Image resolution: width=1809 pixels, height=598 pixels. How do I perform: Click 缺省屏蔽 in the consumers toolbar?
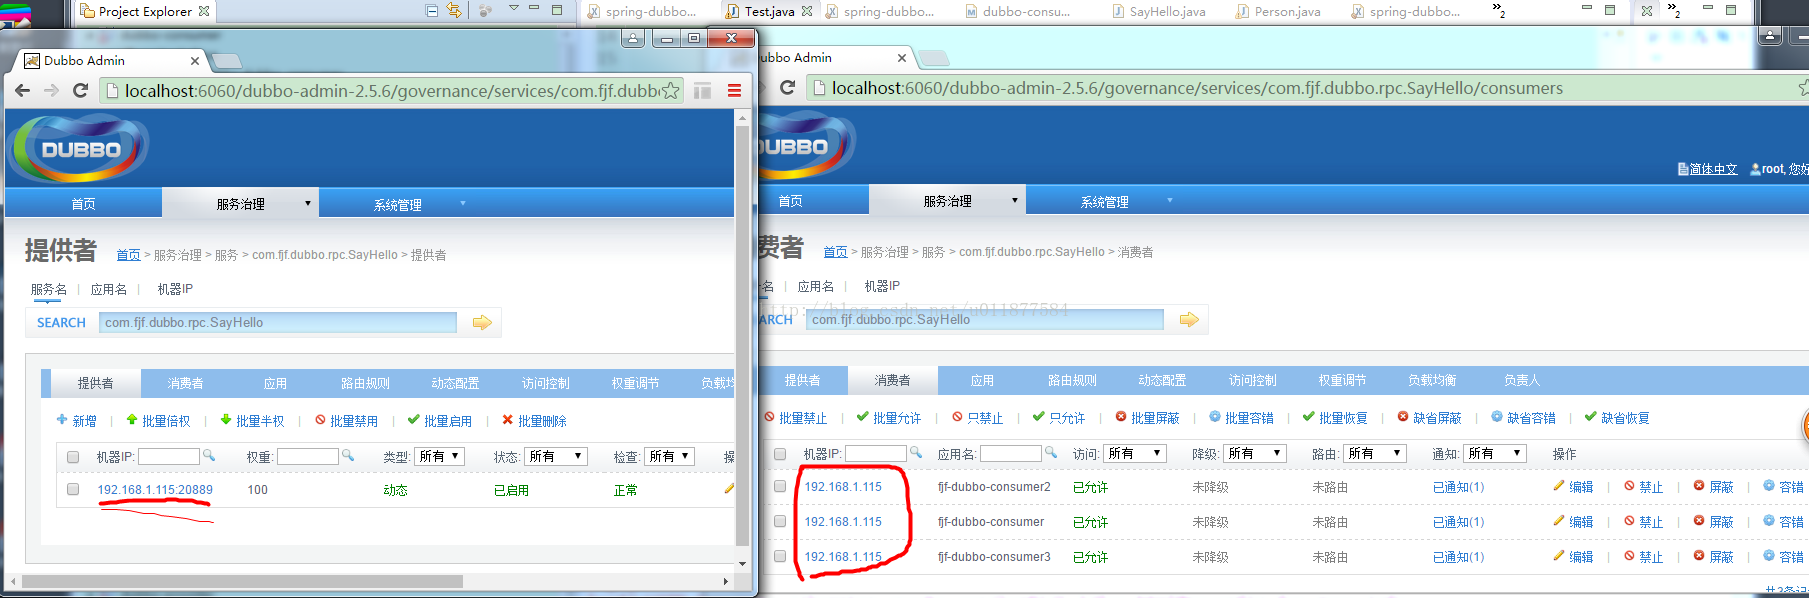[x=1430, y=418]
